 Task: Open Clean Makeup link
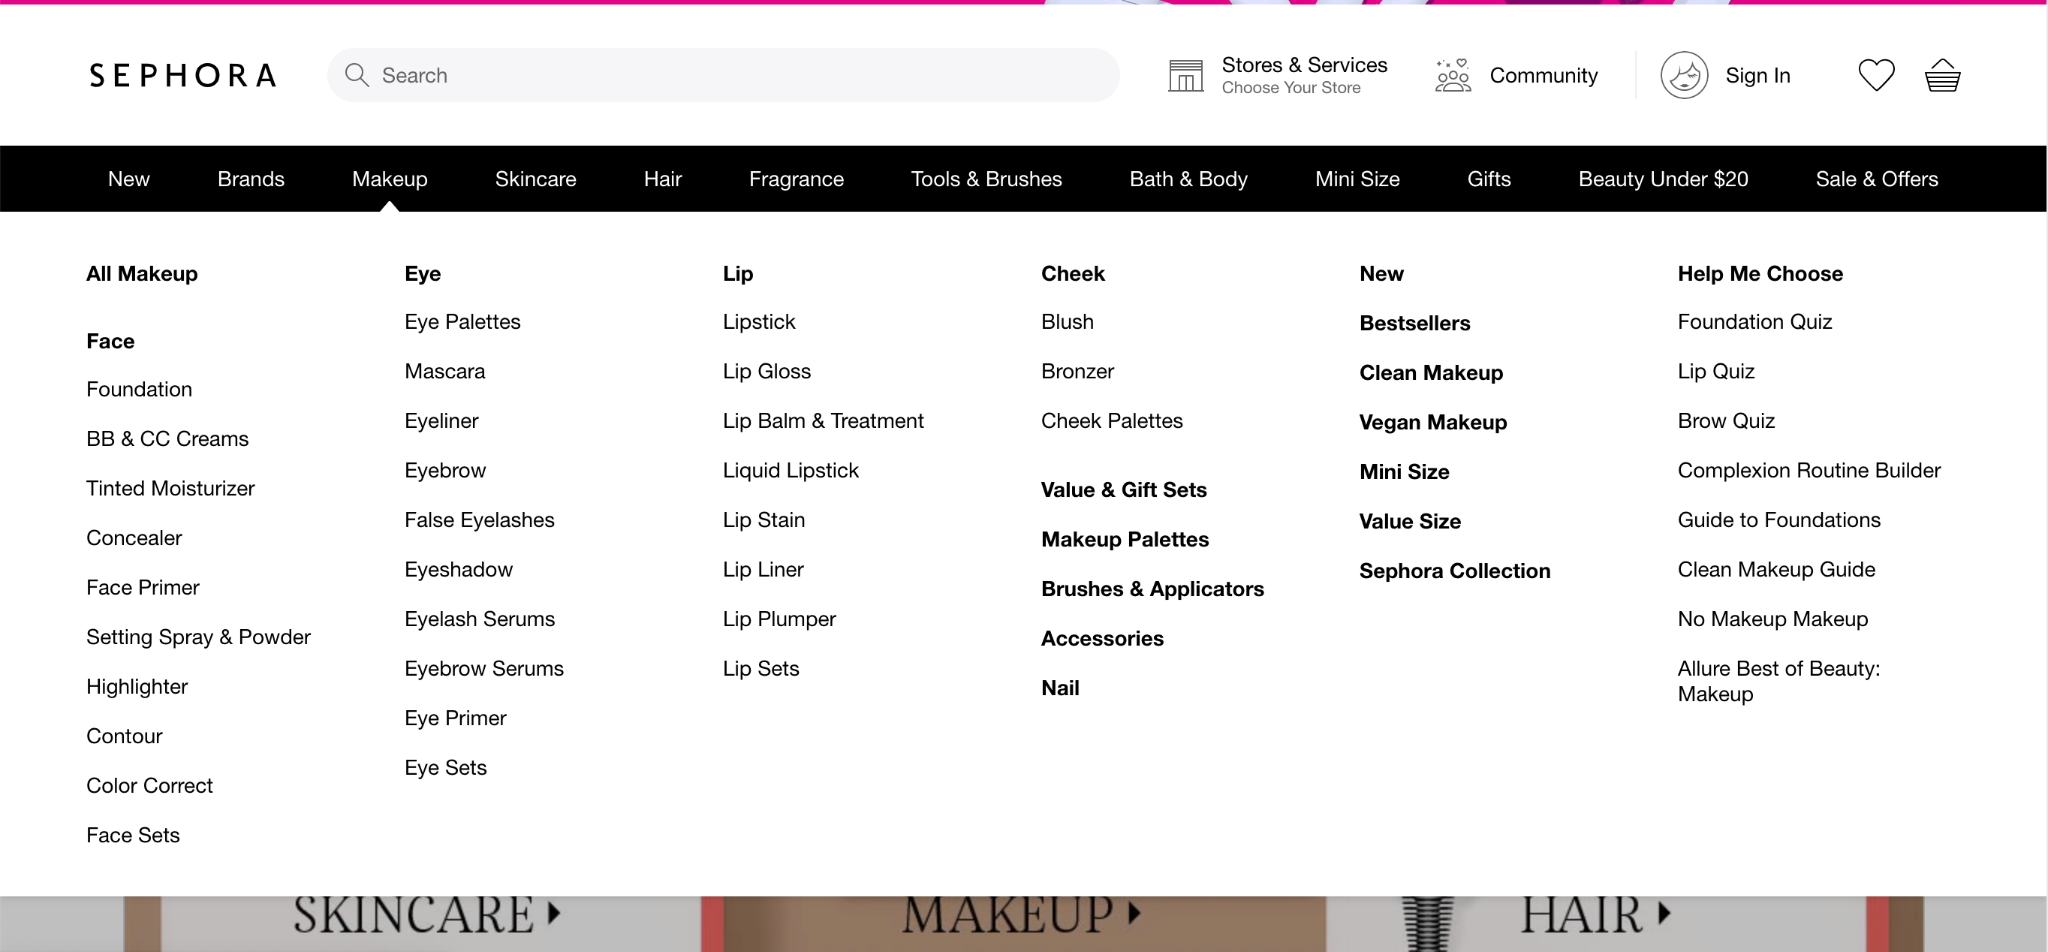coord(1431,373)
